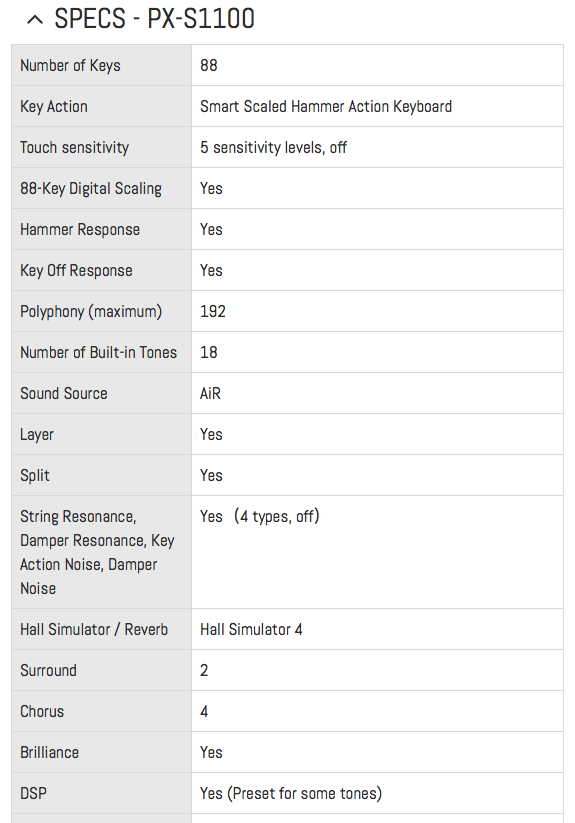This screenshot has width=575, height=823.
Task: Select the Polyphony maximum value 192
Action: [x=213, y=311]
